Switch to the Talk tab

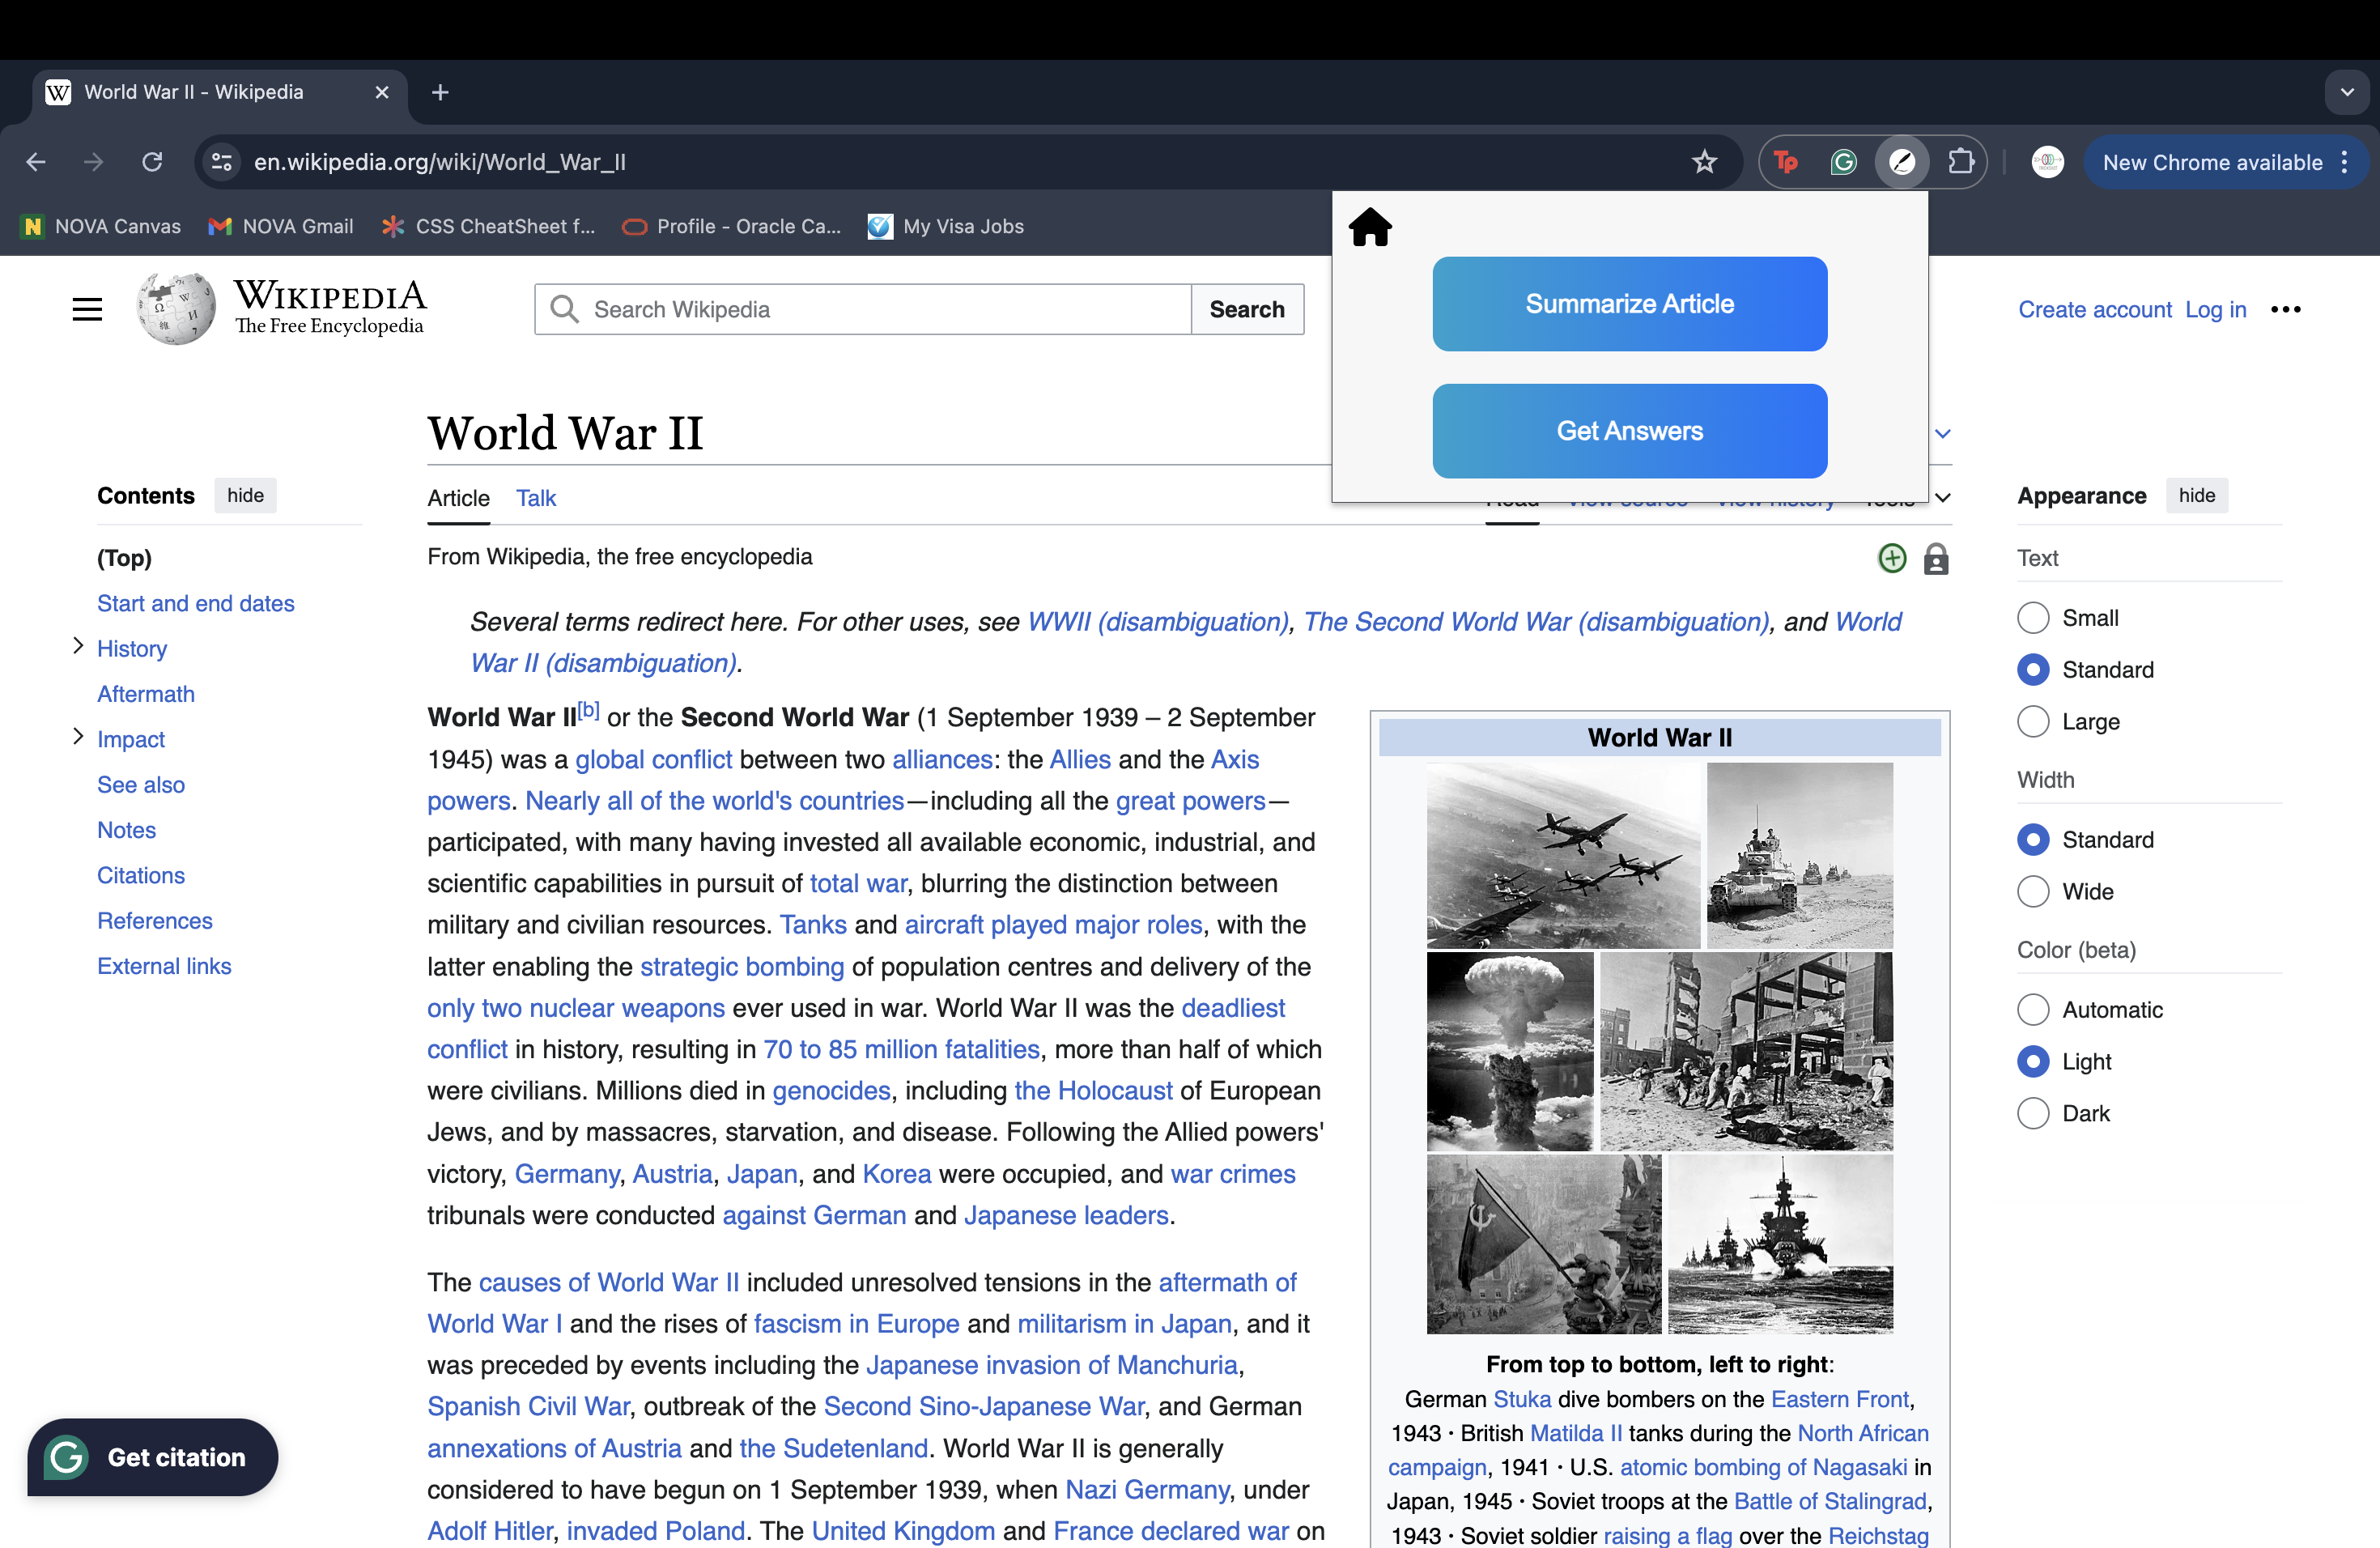click(535, 498)
